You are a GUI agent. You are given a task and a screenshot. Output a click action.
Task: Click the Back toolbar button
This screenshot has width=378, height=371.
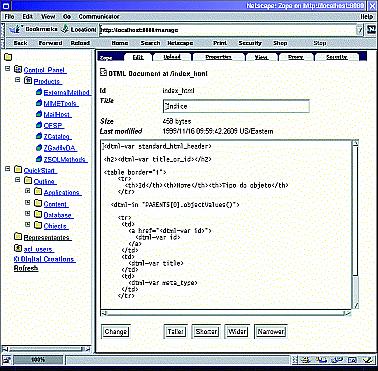point(20,43)
